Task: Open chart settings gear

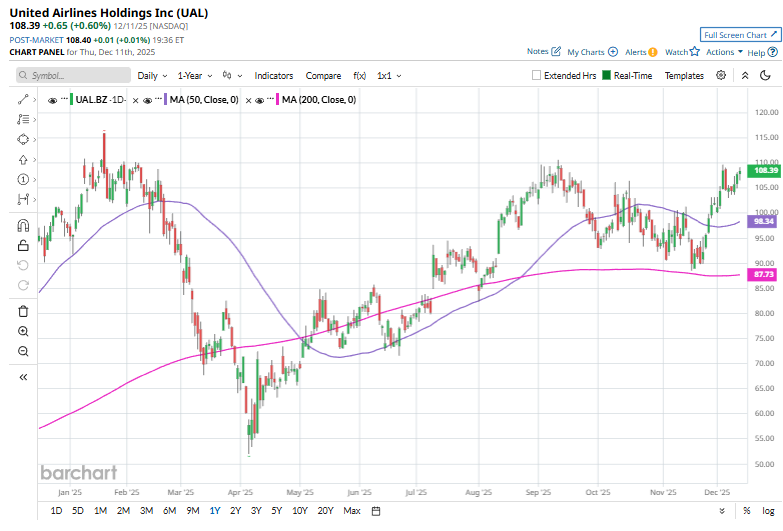Action: coord(722,75)
